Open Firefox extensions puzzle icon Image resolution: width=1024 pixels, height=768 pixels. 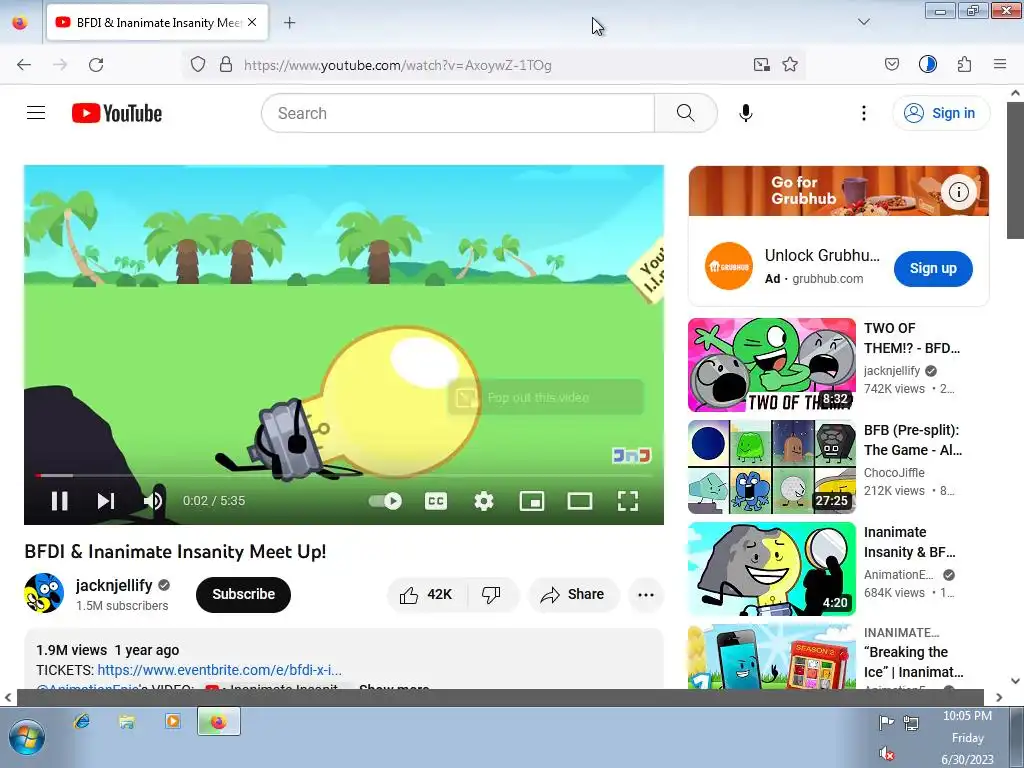point(964,65)
